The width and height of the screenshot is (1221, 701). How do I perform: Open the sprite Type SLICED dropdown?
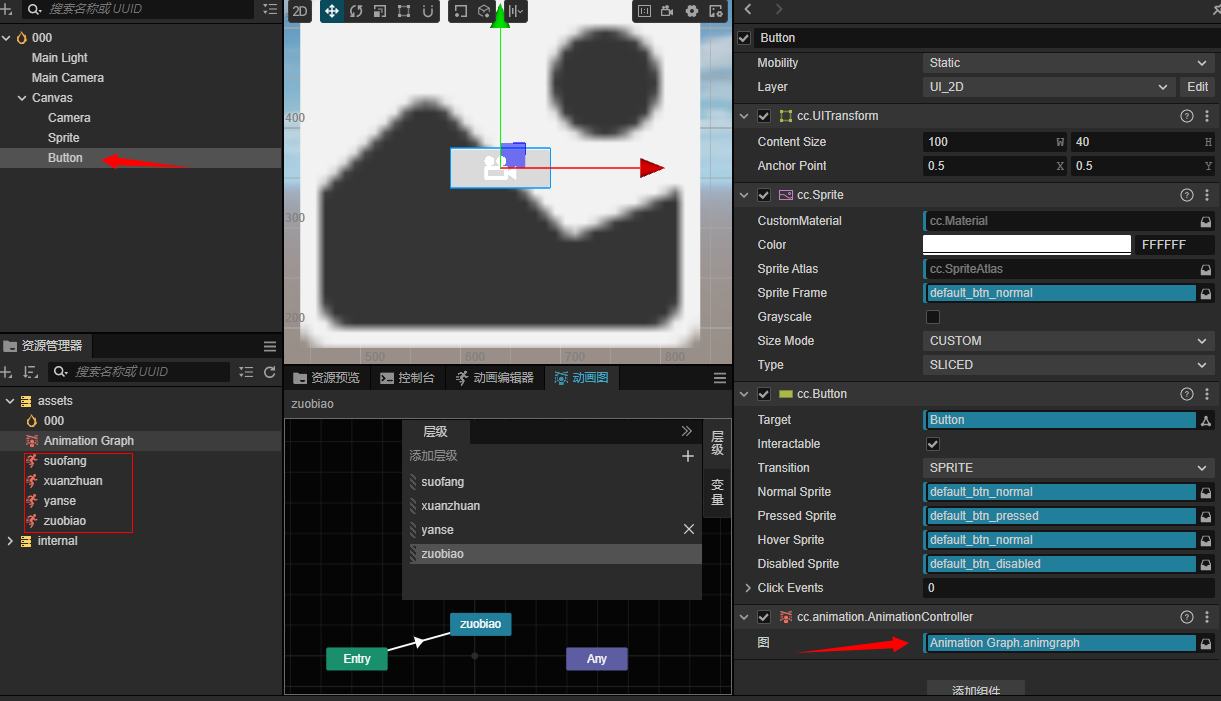click(1068, 365)
